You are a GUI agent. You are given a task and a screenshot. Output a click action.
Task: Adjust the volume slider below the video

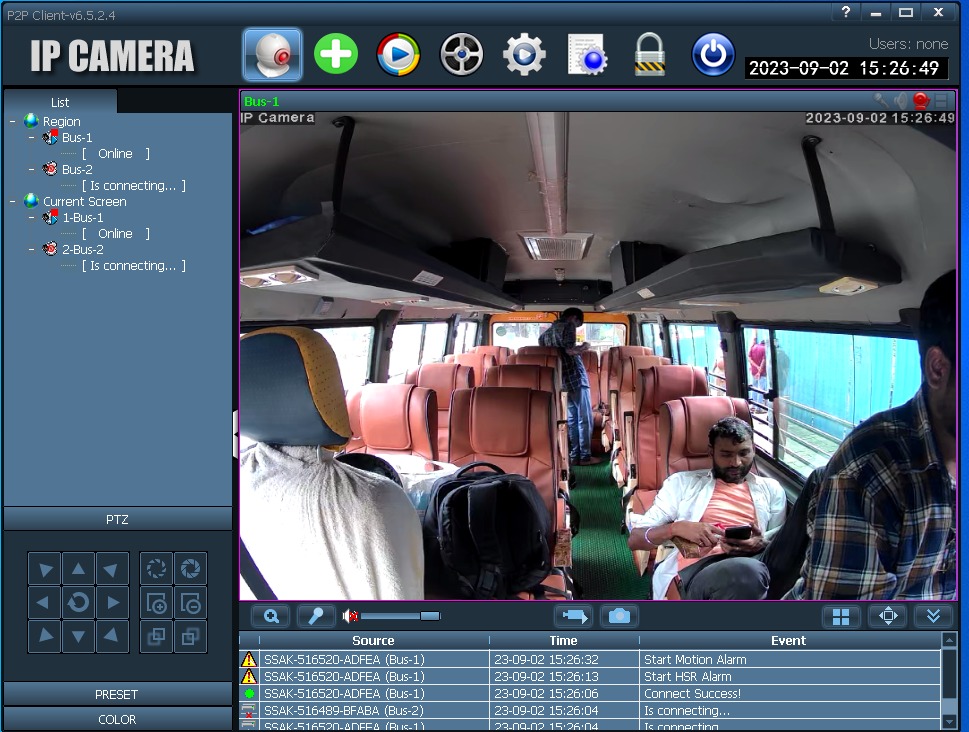coord(400,616)
